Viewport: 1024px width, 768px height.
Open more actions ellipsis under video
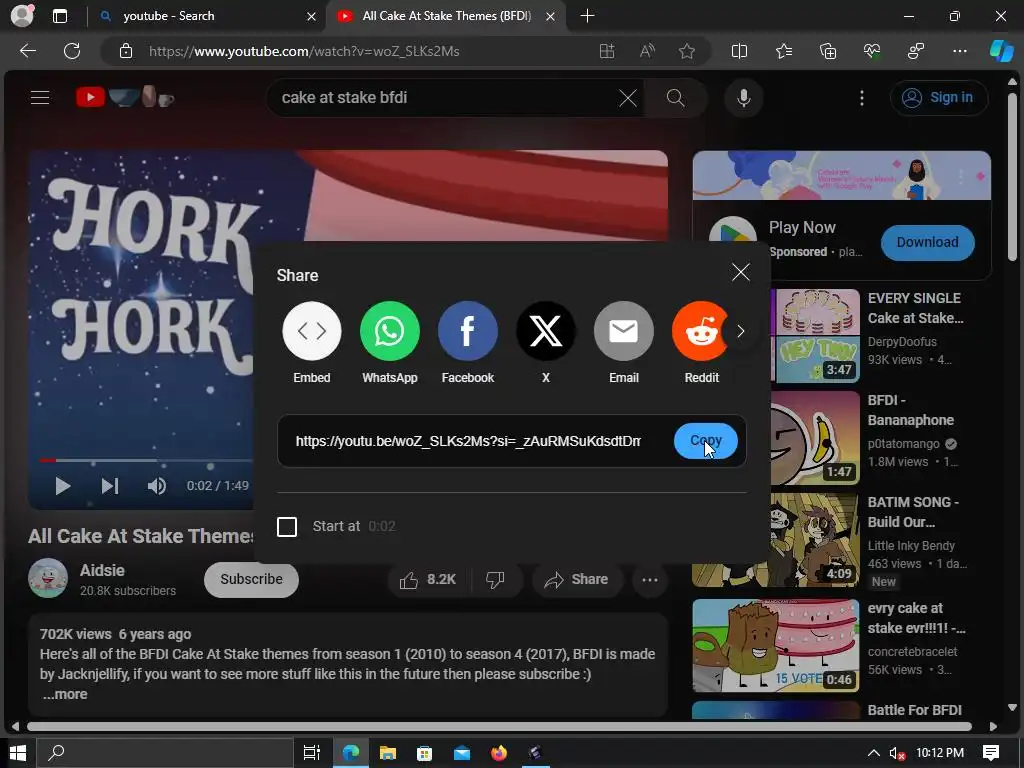(650, 579)
